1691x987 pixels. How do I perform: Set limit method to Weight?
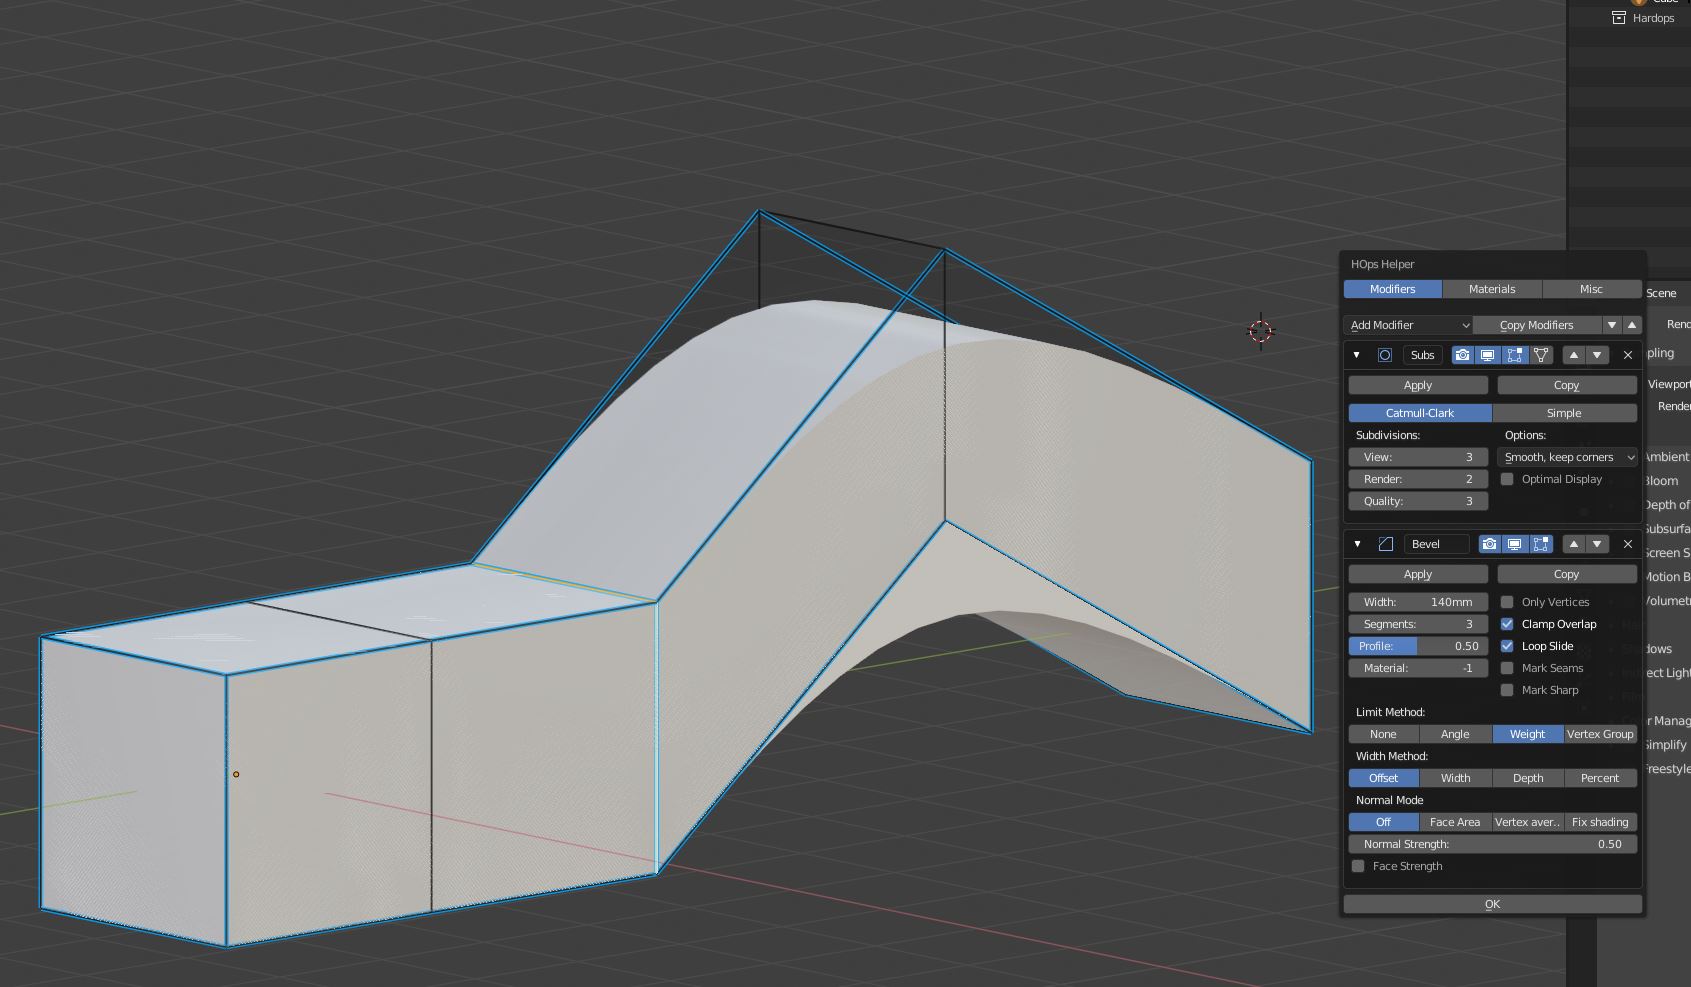coord(1527,734)
